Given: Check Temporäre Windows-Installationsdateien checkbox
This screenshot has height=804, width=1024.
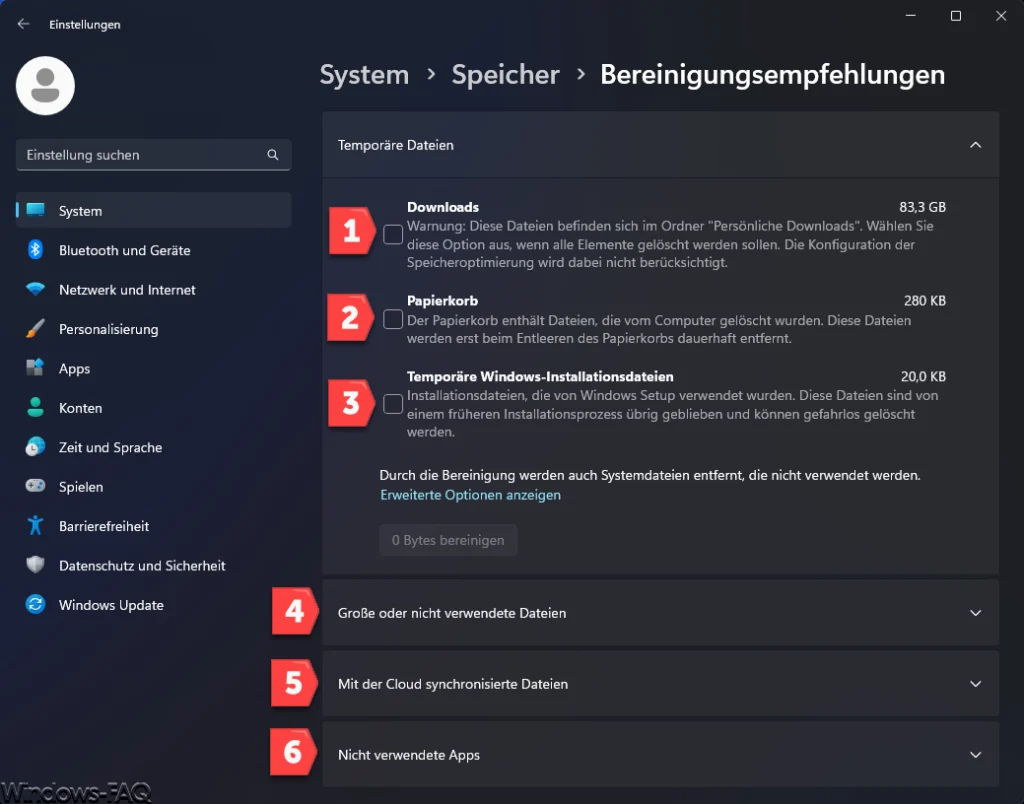Looking at the screenshot, I should point(392,404).
